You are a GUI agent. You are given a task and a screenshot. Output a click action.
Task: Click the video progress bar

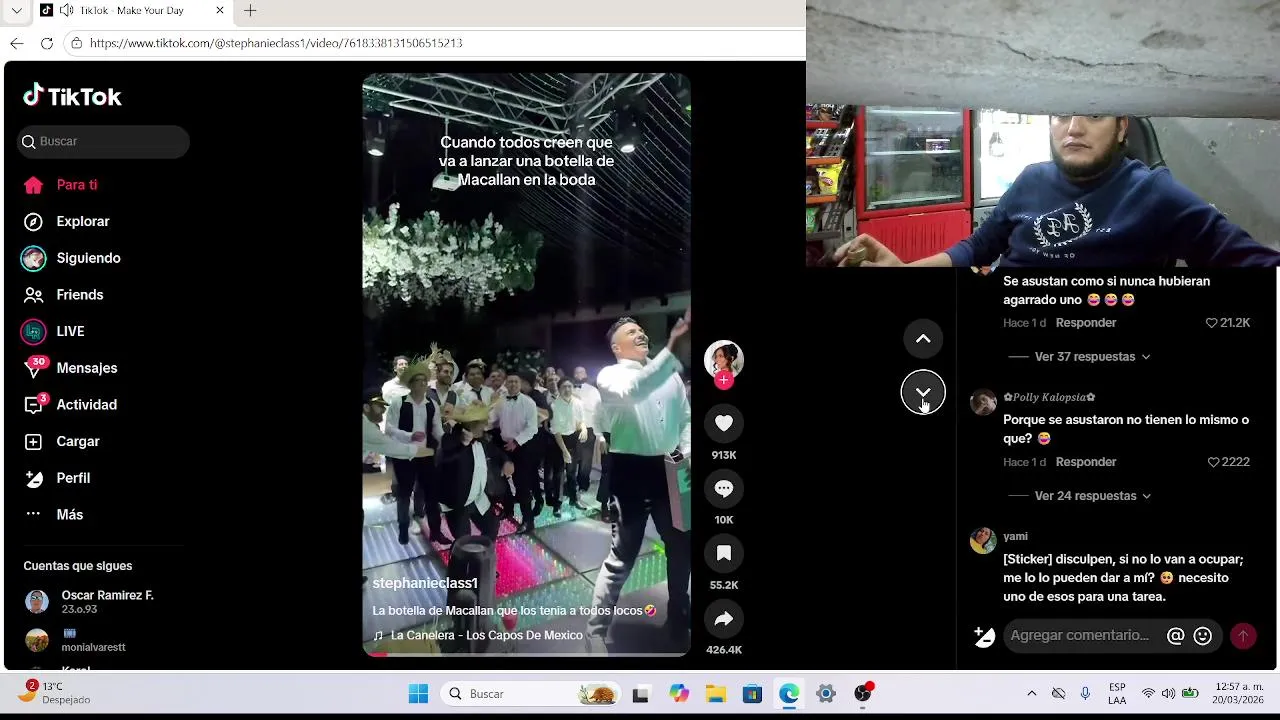(x=526, y=654)
